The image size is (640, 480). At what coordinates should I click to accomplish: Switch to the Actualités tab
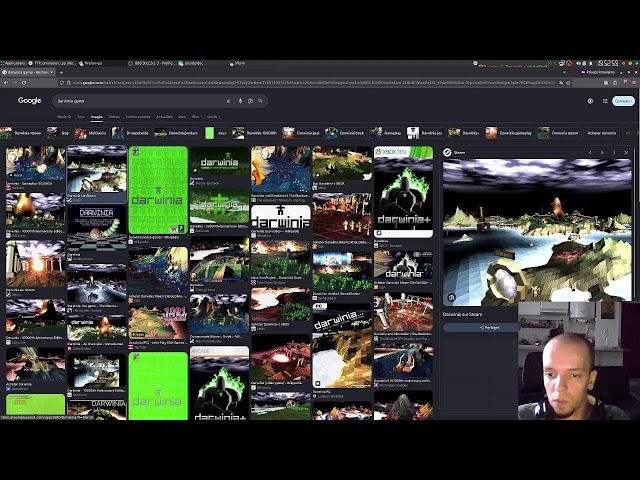pos(164,117)
